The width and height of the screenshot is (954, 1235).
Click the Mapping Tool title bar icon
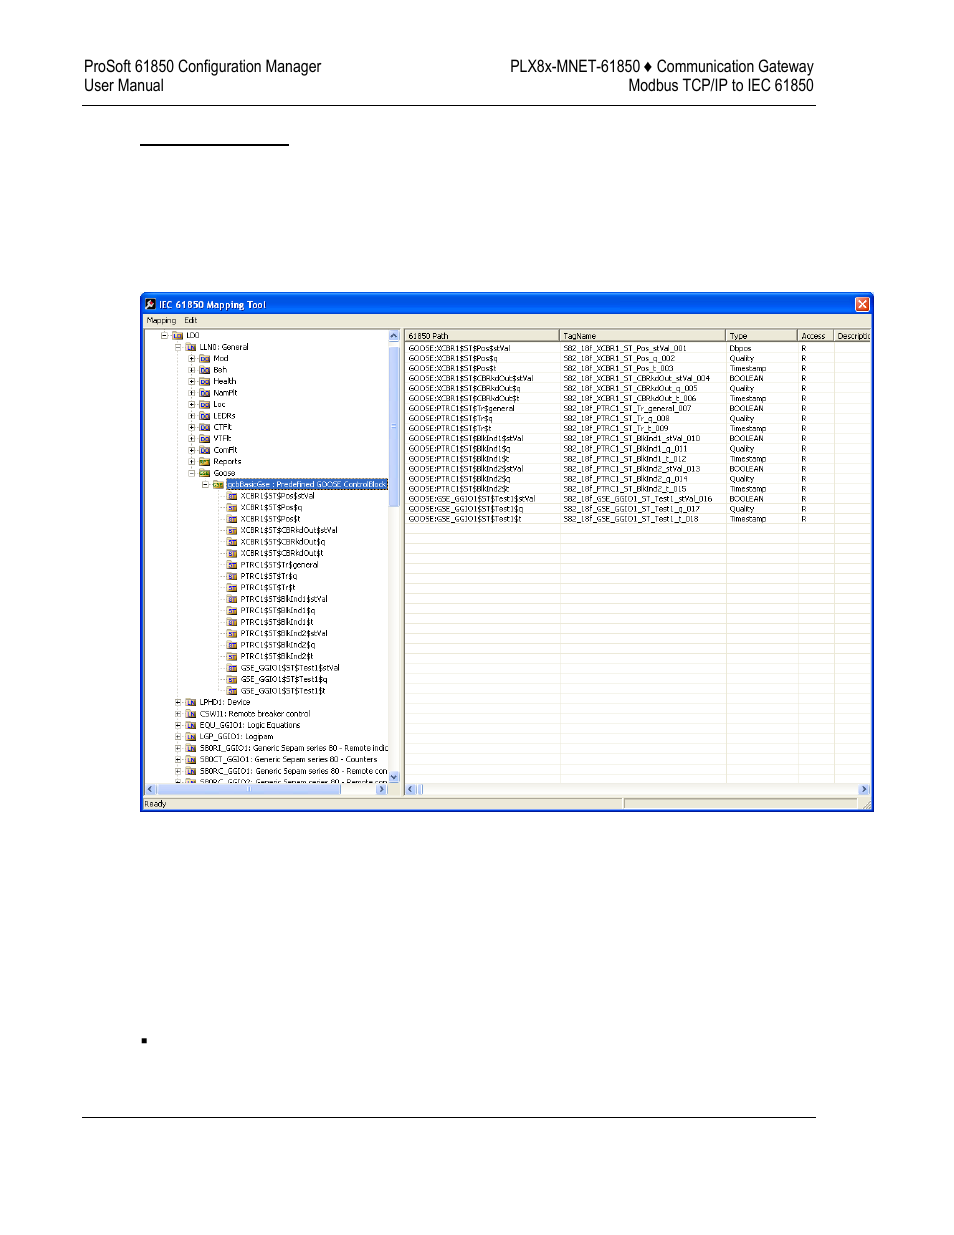(x=150, y=304)
